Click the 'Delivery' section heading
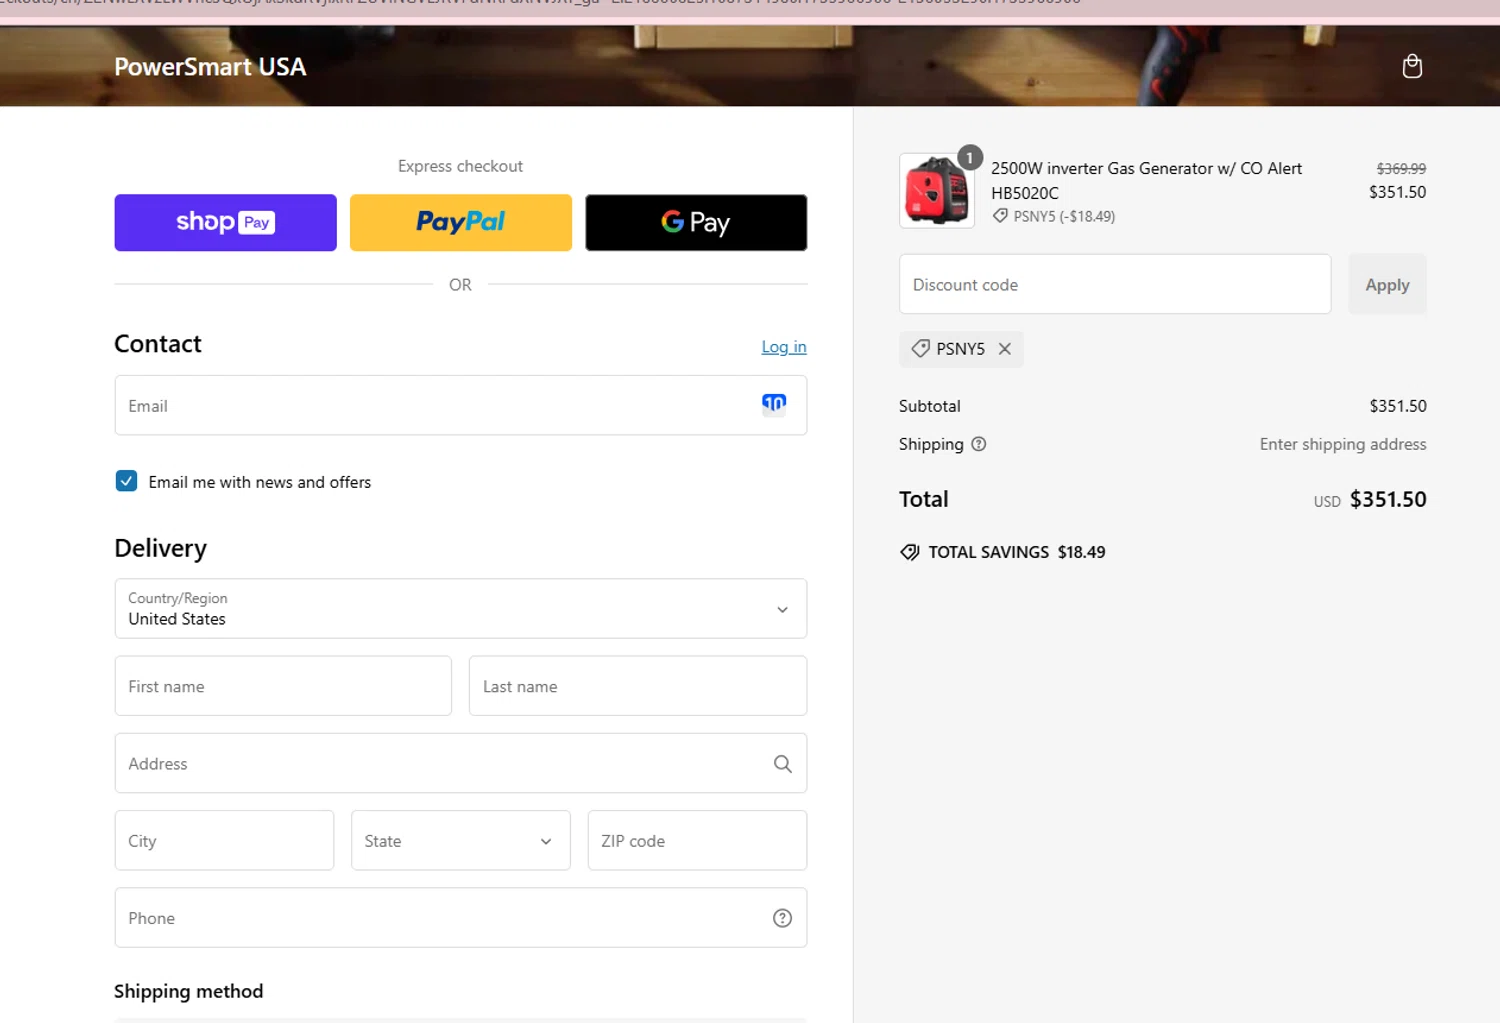Viewport: 1500px width, 1023px height. (161, 548)
